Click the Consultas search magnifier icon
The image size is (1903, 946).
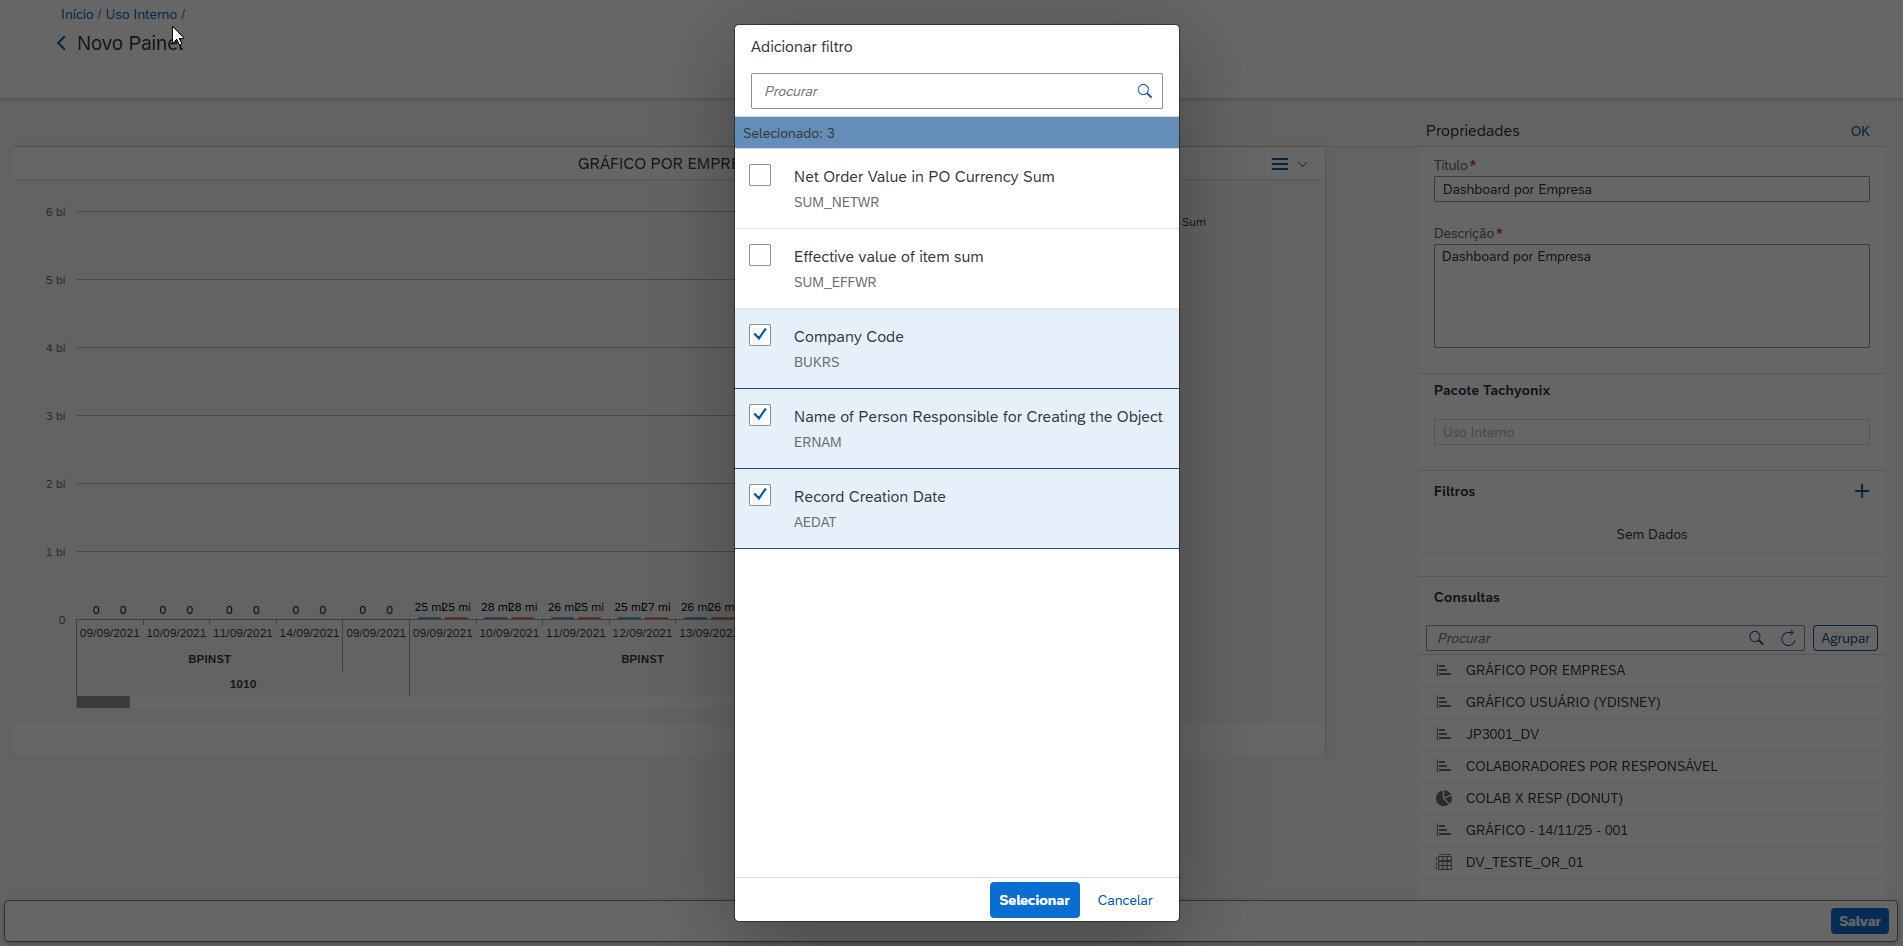point(1756,638)
